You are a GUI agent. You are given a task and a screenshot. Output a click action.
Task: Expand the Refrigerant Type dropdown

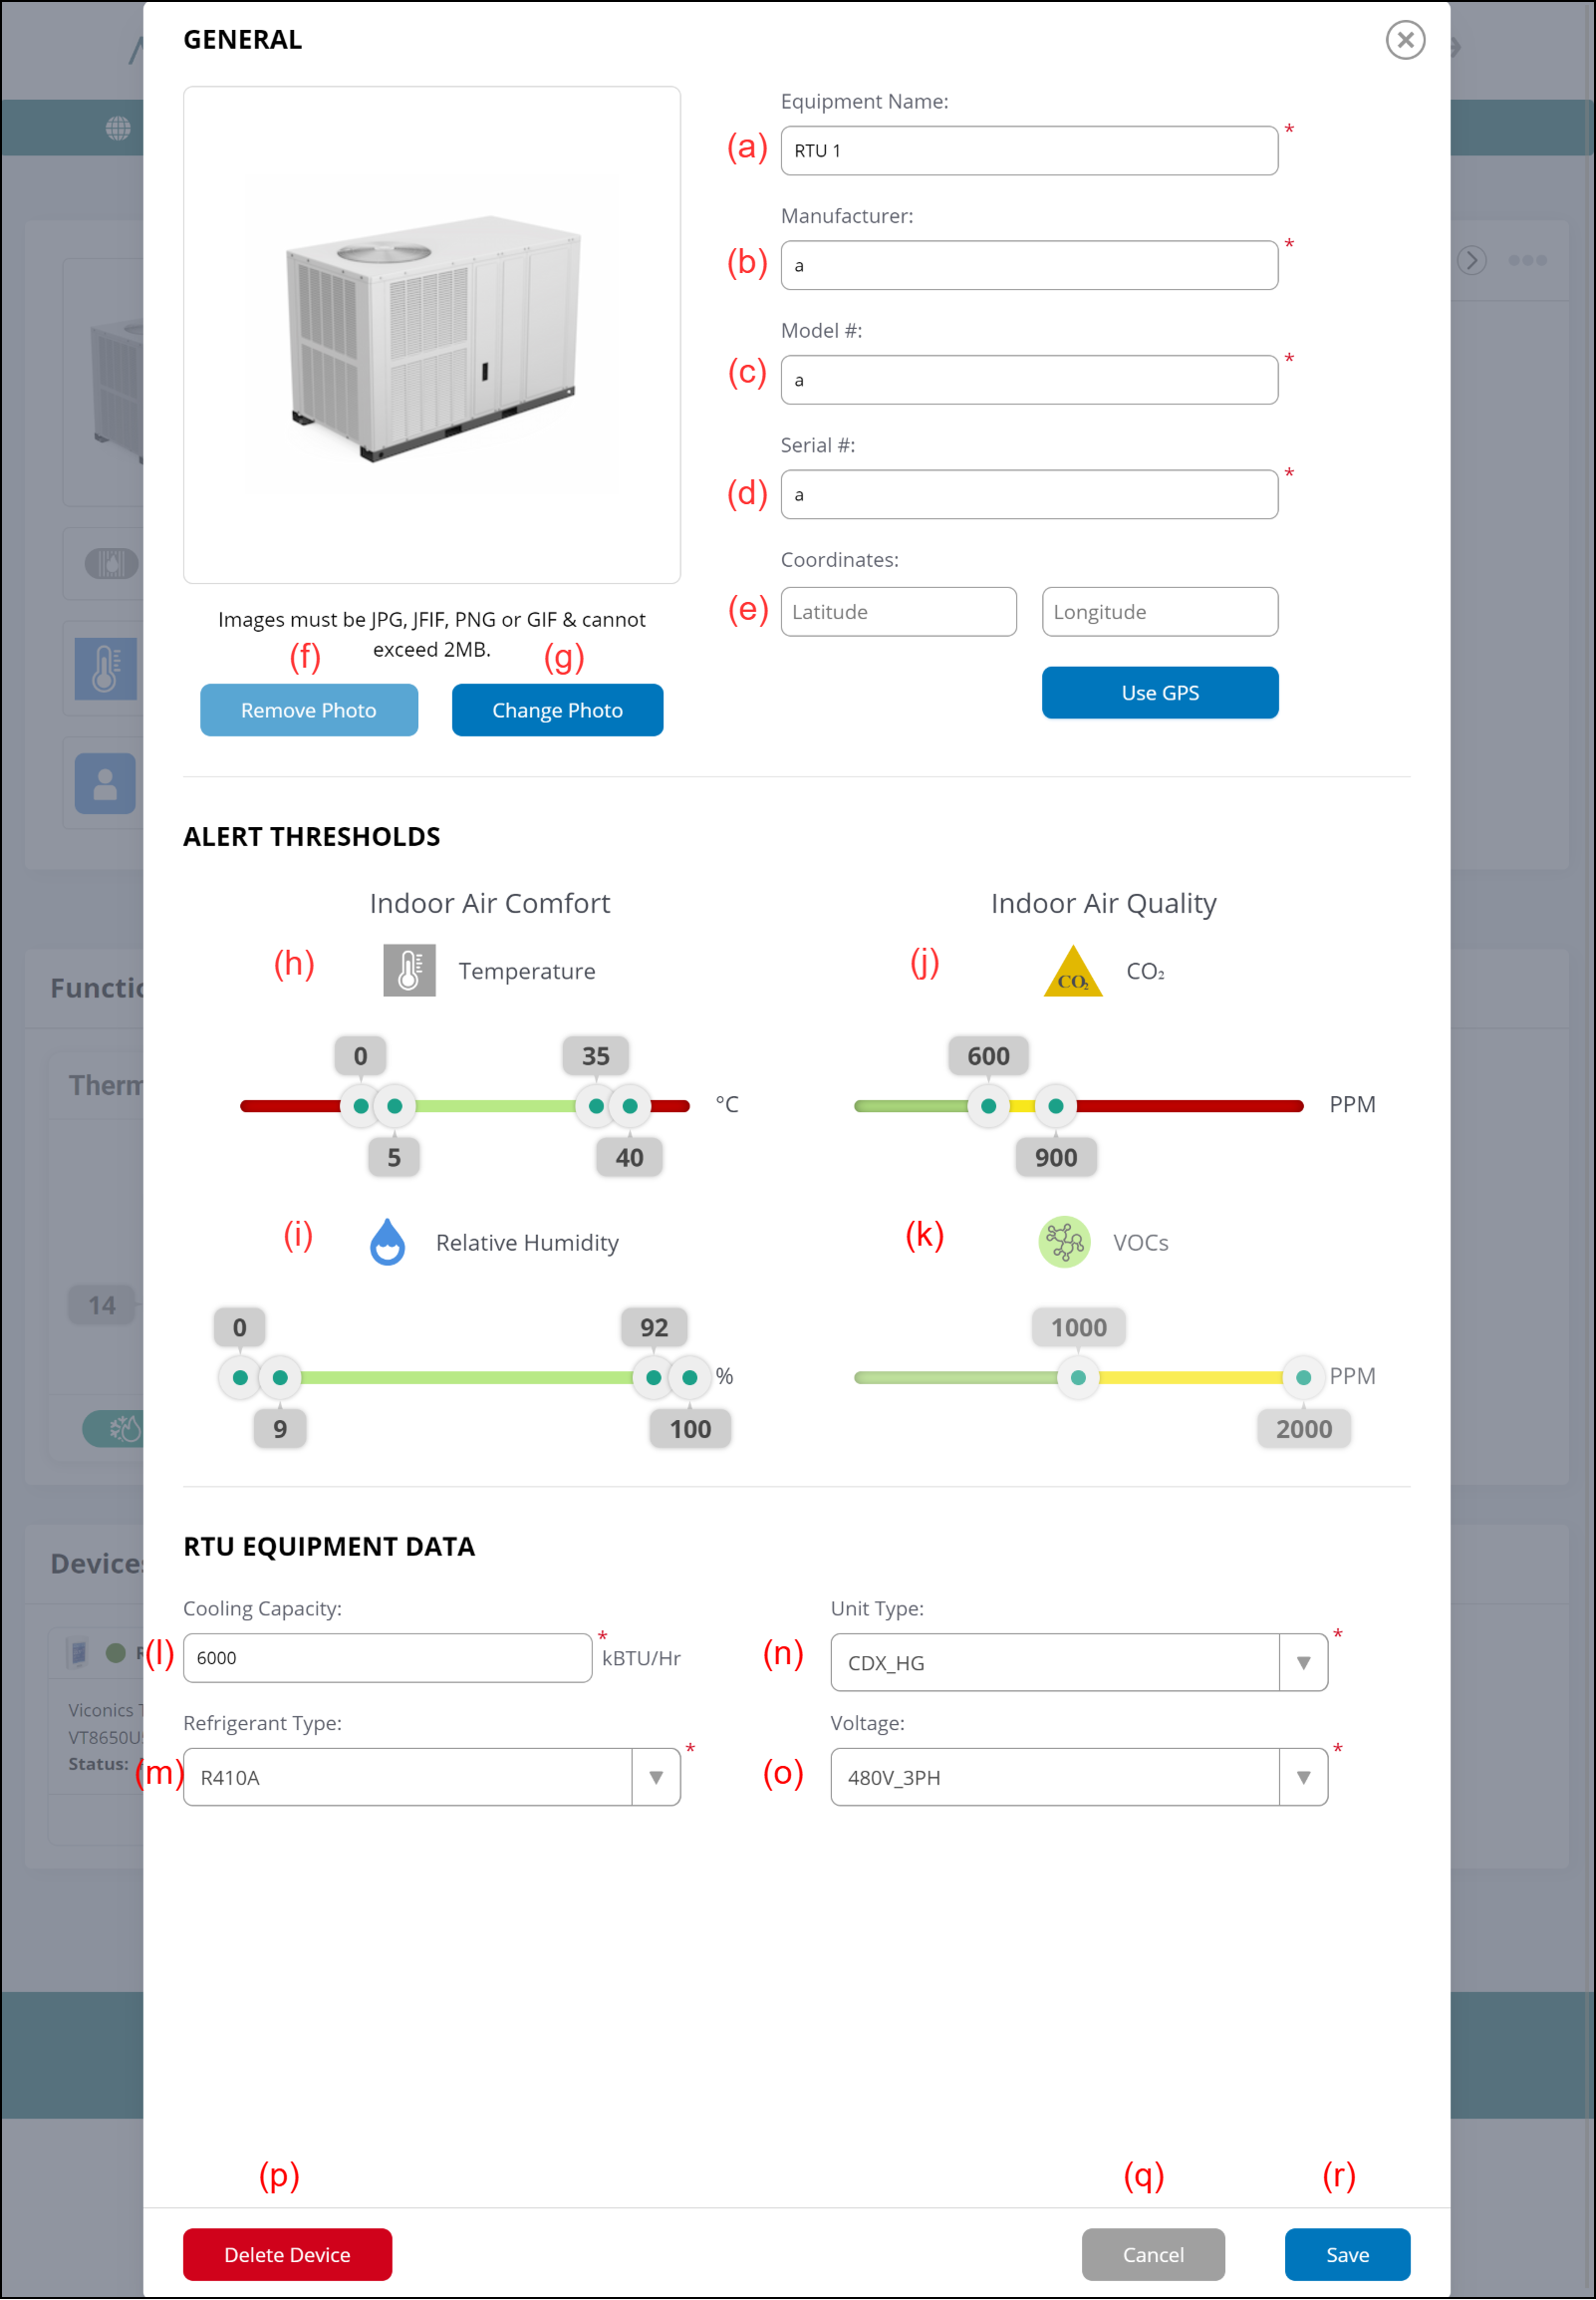pyautogui.click(x=655, y=1777)
